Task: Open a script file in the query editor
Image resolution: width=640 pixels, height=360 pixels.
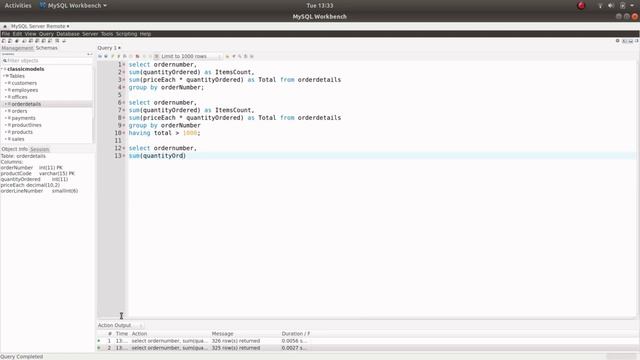Action: [100, 56]
